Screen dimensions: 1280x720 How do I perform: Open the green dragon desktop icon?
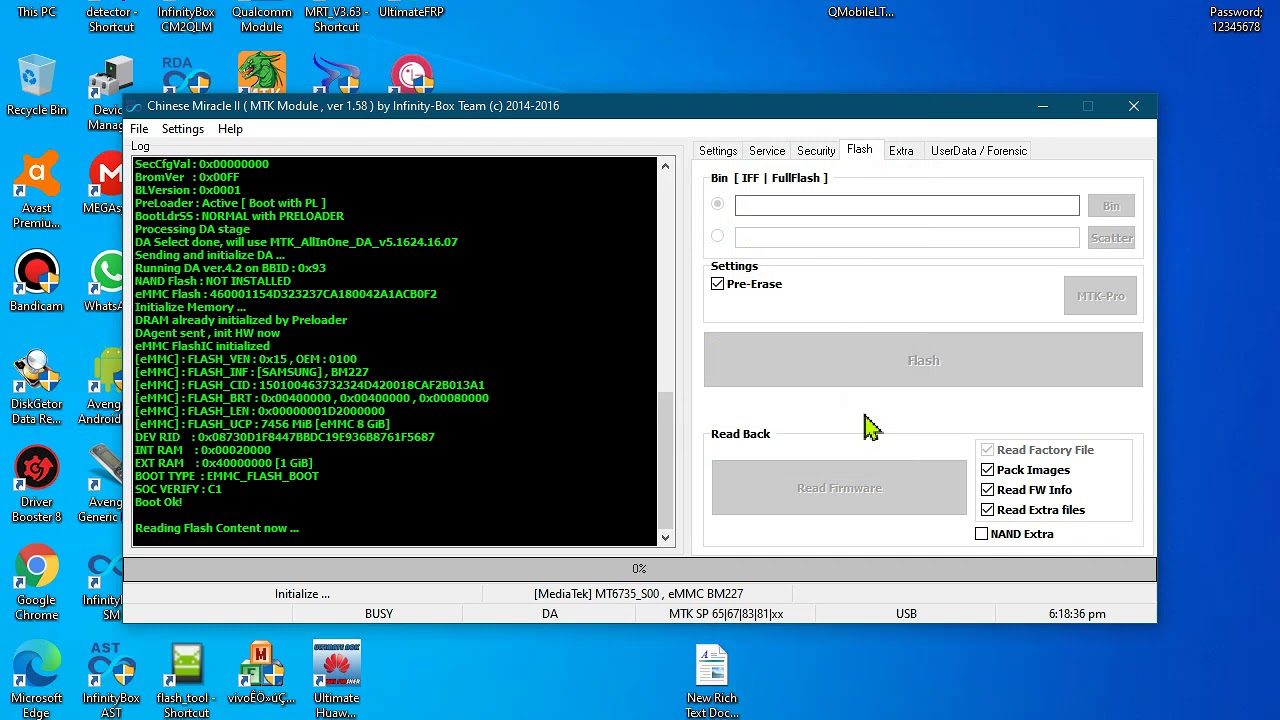pyautogui.click(x=261, y=72)
